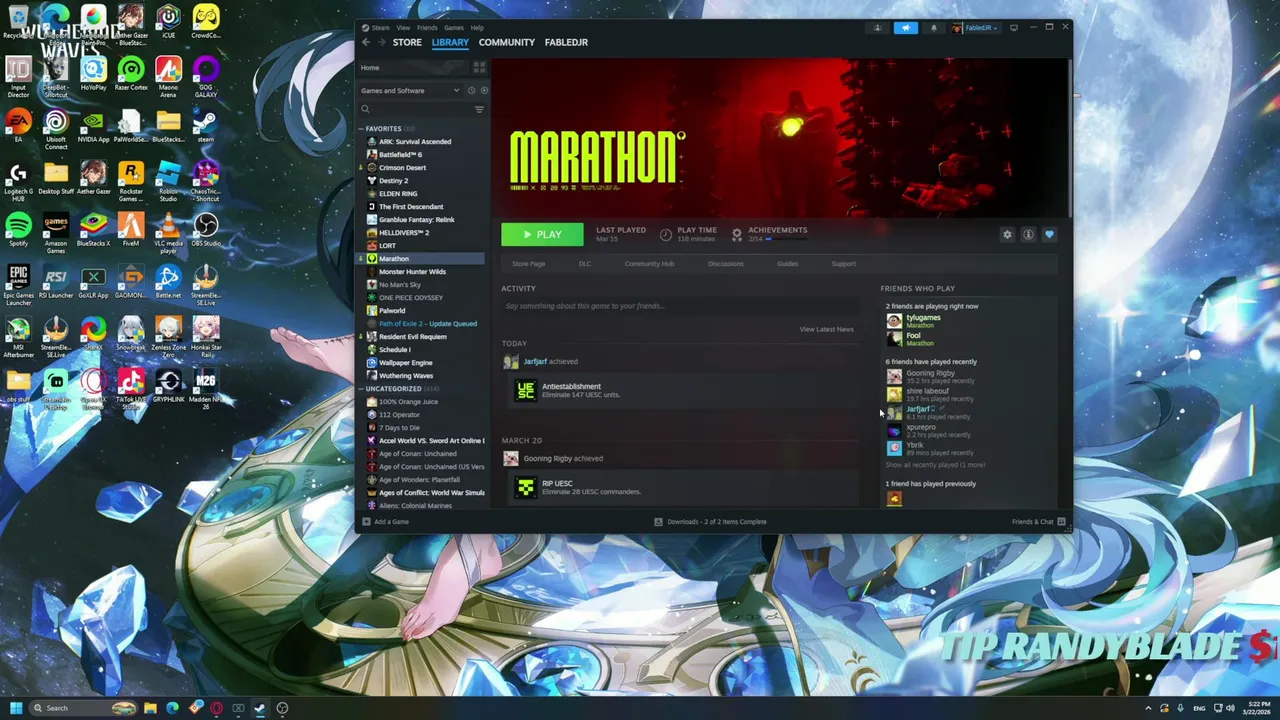This screenshot has width=1280, height=720.
Task: Open the Razer Cortex desktop icon
Action: point(130,73)
